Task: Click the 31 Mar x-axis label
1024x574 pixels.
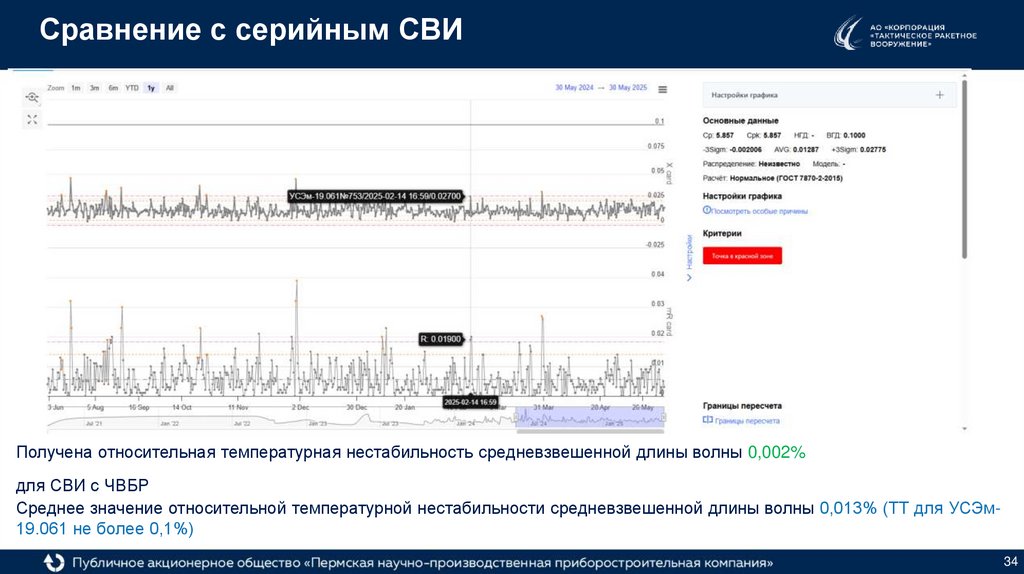Action: pyautogui.click(x=543, y=407)
